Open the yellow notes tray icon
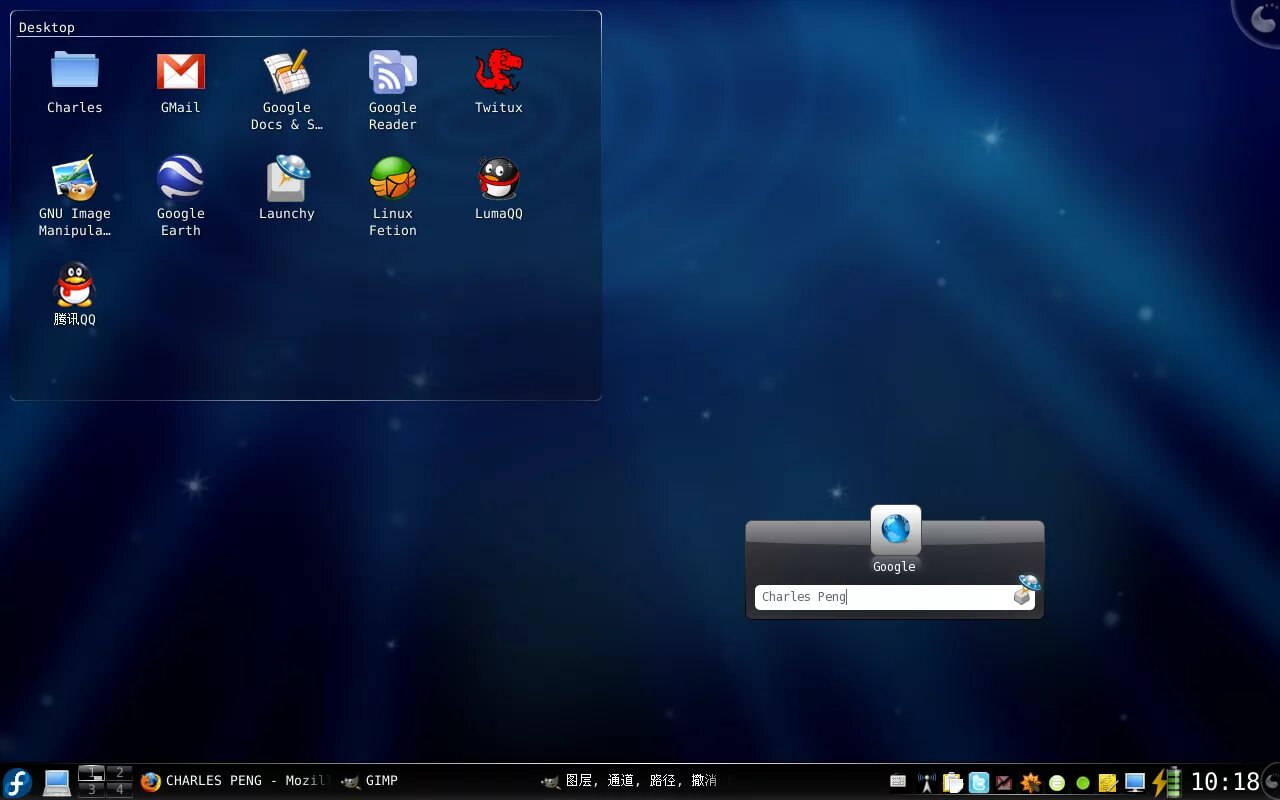The width and height of the screenshot is (1280, 800). (x=1108, y=782)
